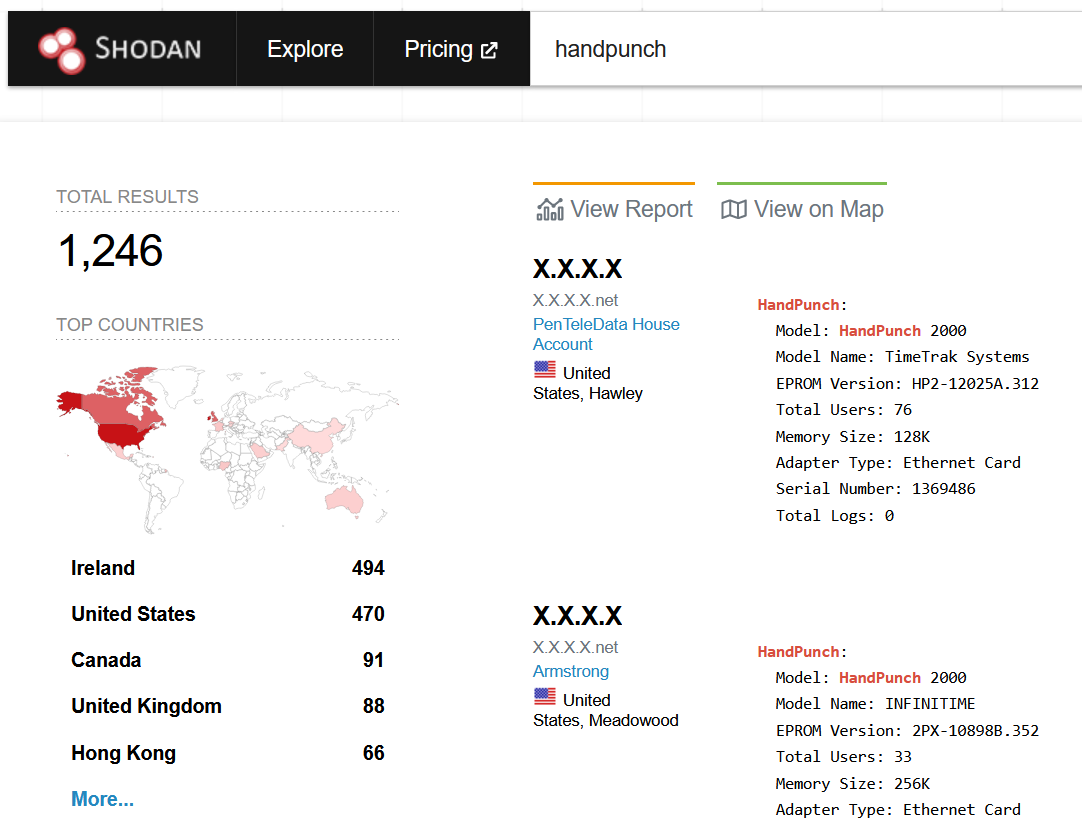1082x827 pixels.
Task: Click 'Model Name: INFINITIME' line
Action: [875, 704]
